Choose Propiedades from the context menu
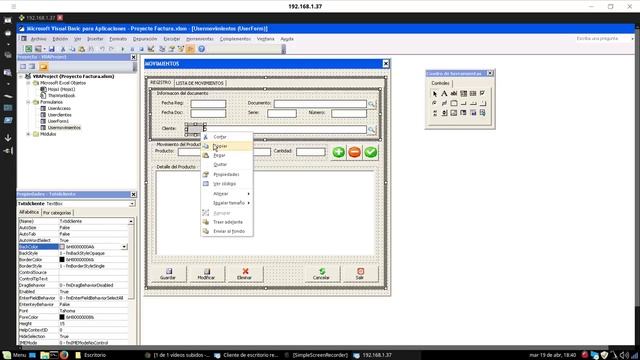The width and height of the screenshot is (640, 360). pos(227,174)
